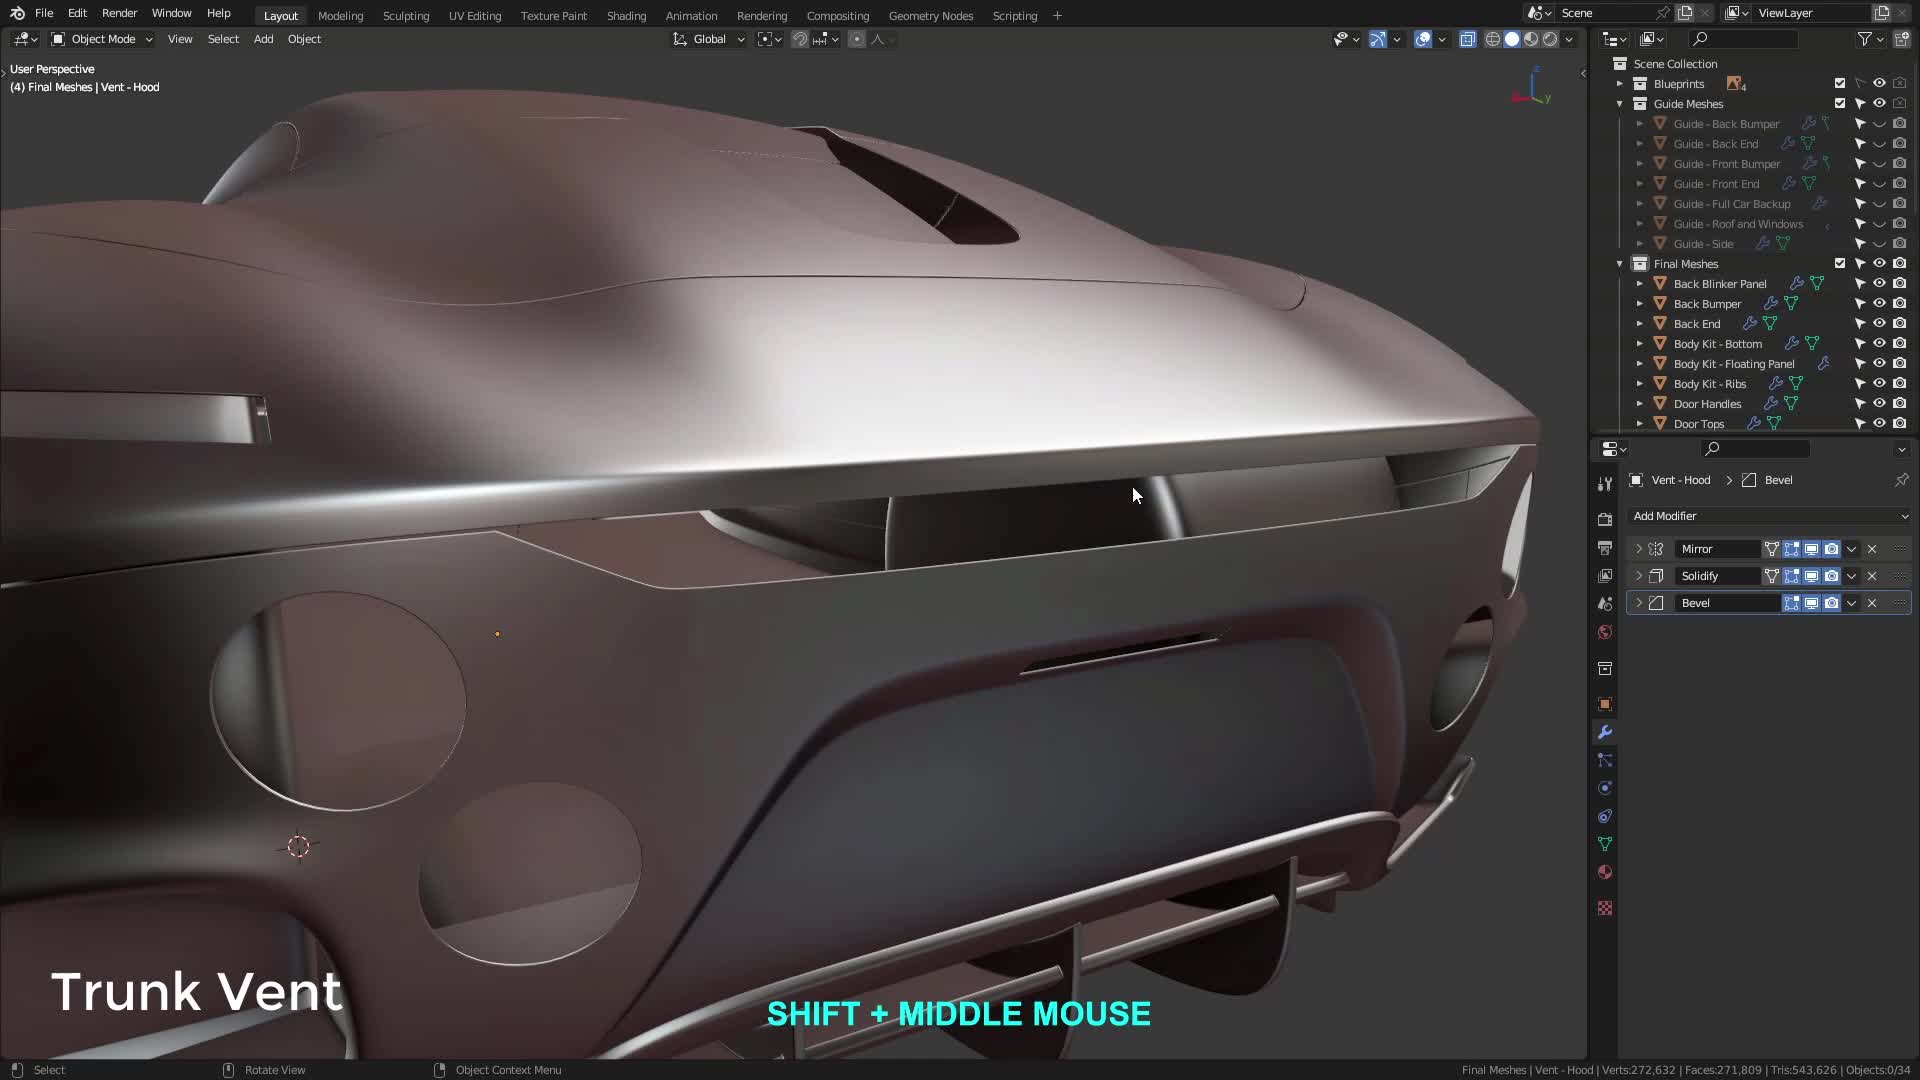Viewport: 1920px width, 1080px height.
Task: Uncheck the Guide Meshes collection checkbox
Action: point(1840,104)
